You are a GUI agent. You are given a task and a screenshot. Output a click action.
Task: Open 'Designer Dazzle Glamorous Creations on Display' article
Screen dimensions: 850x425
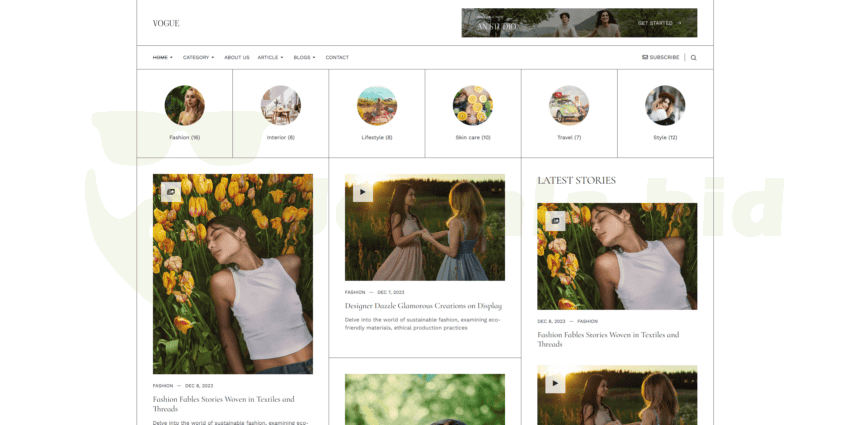(423, 306)
